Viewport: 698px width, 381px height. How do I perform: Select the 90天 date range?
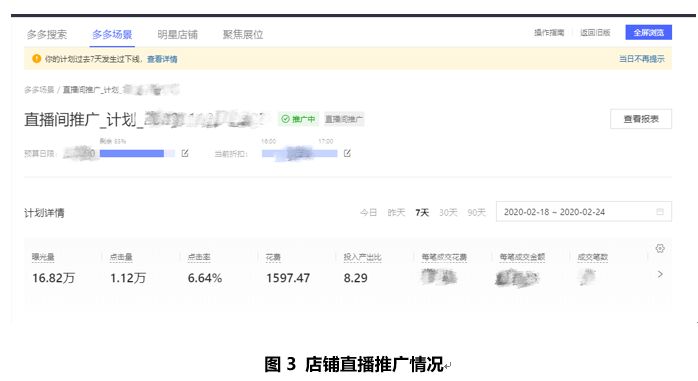coord(476,213)
